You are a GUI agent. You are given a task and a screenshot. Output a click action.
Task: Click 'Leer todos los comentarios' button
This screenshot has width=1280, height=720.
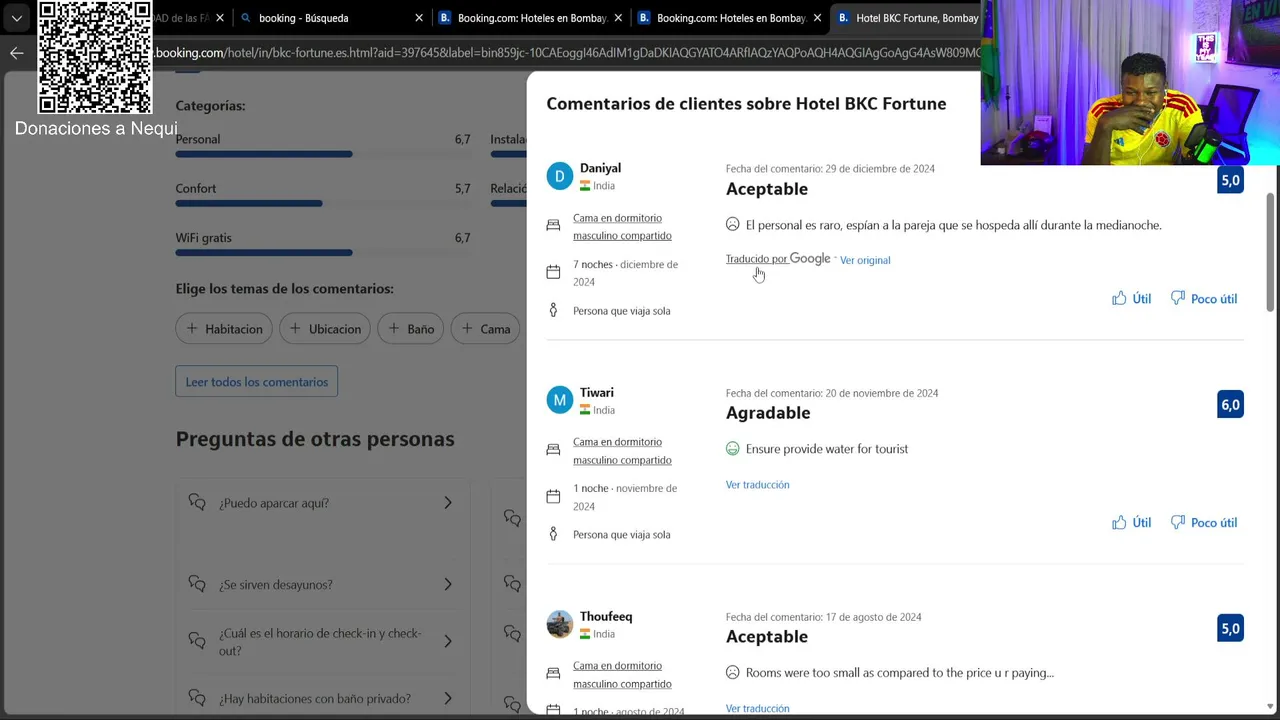257,382
